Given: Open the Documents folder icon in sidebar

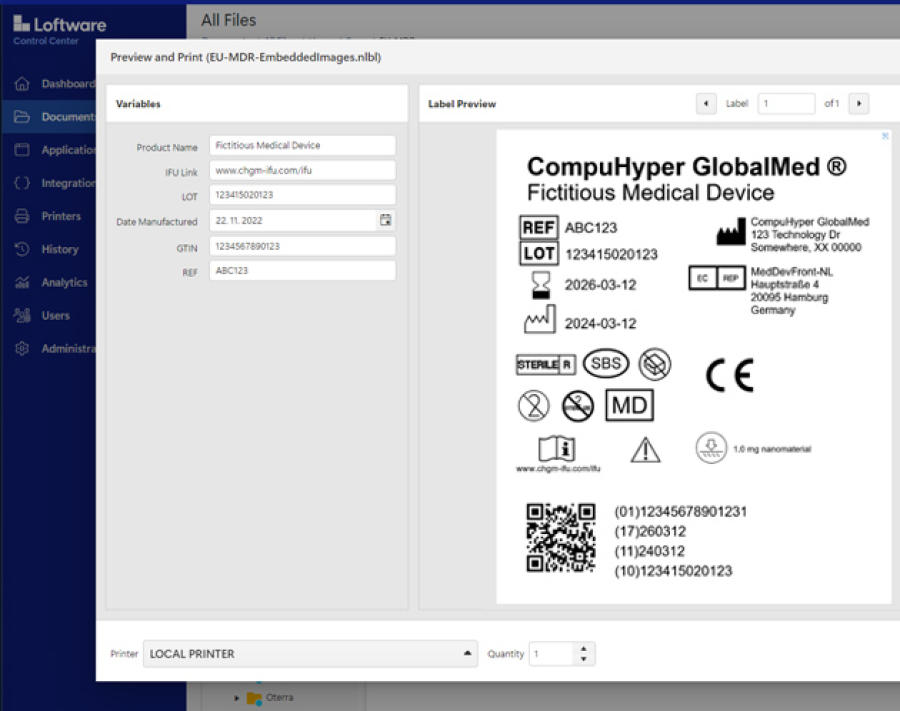Looking at the screenshot, I should (22, 117).
